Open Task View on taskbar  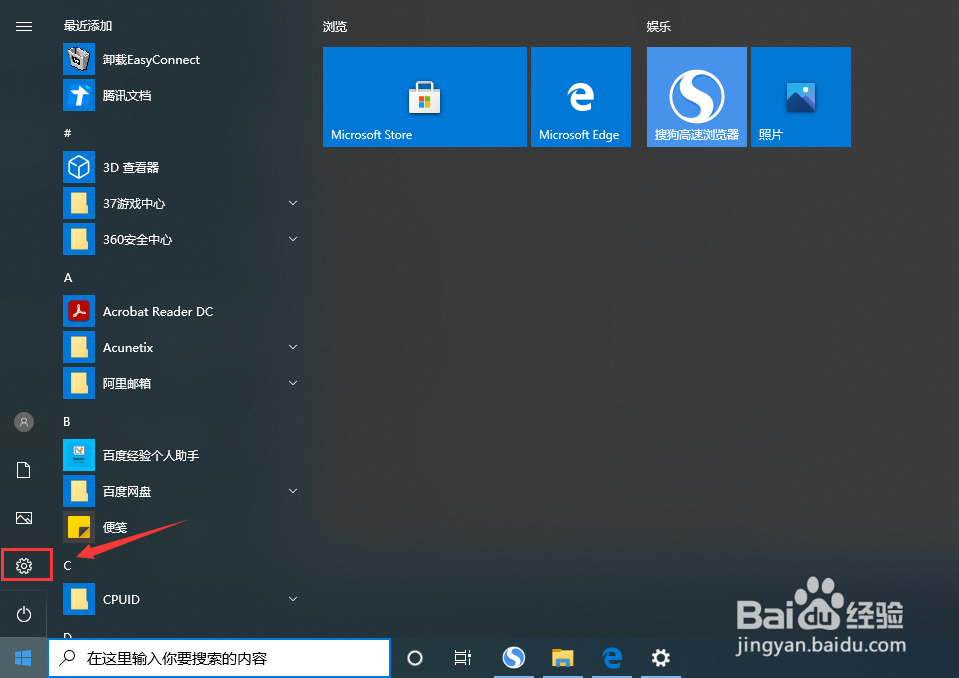463,658
